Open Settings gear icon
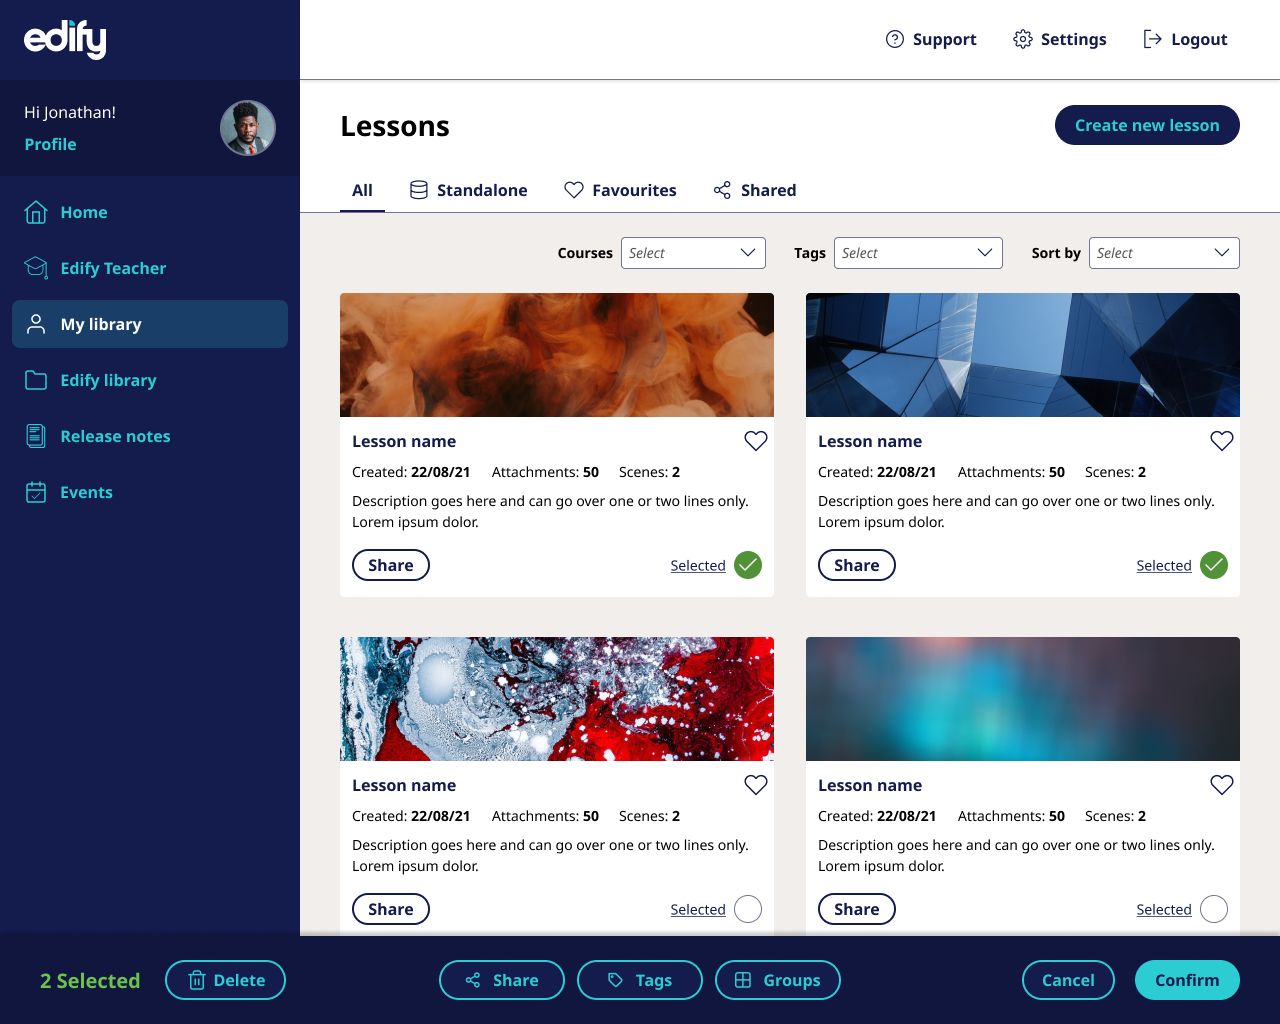Screen dimensions: 1280x1024 [1023, 39]
